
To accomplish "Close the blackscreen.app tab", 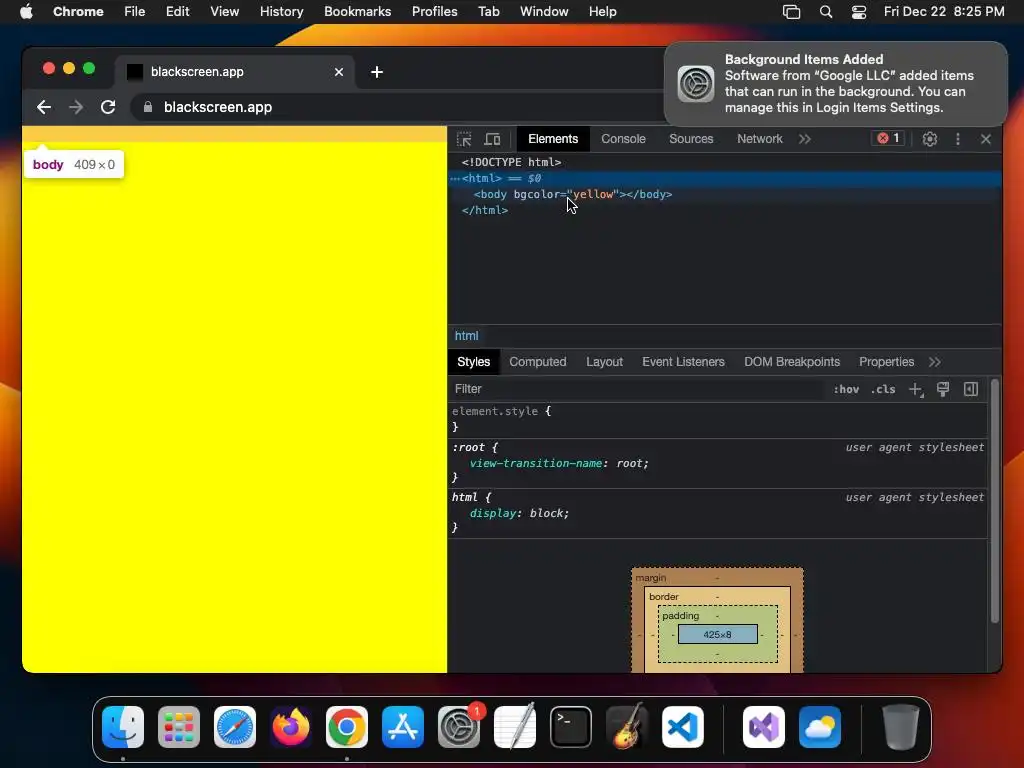I will pyautogui.click(x=338, y=72).
